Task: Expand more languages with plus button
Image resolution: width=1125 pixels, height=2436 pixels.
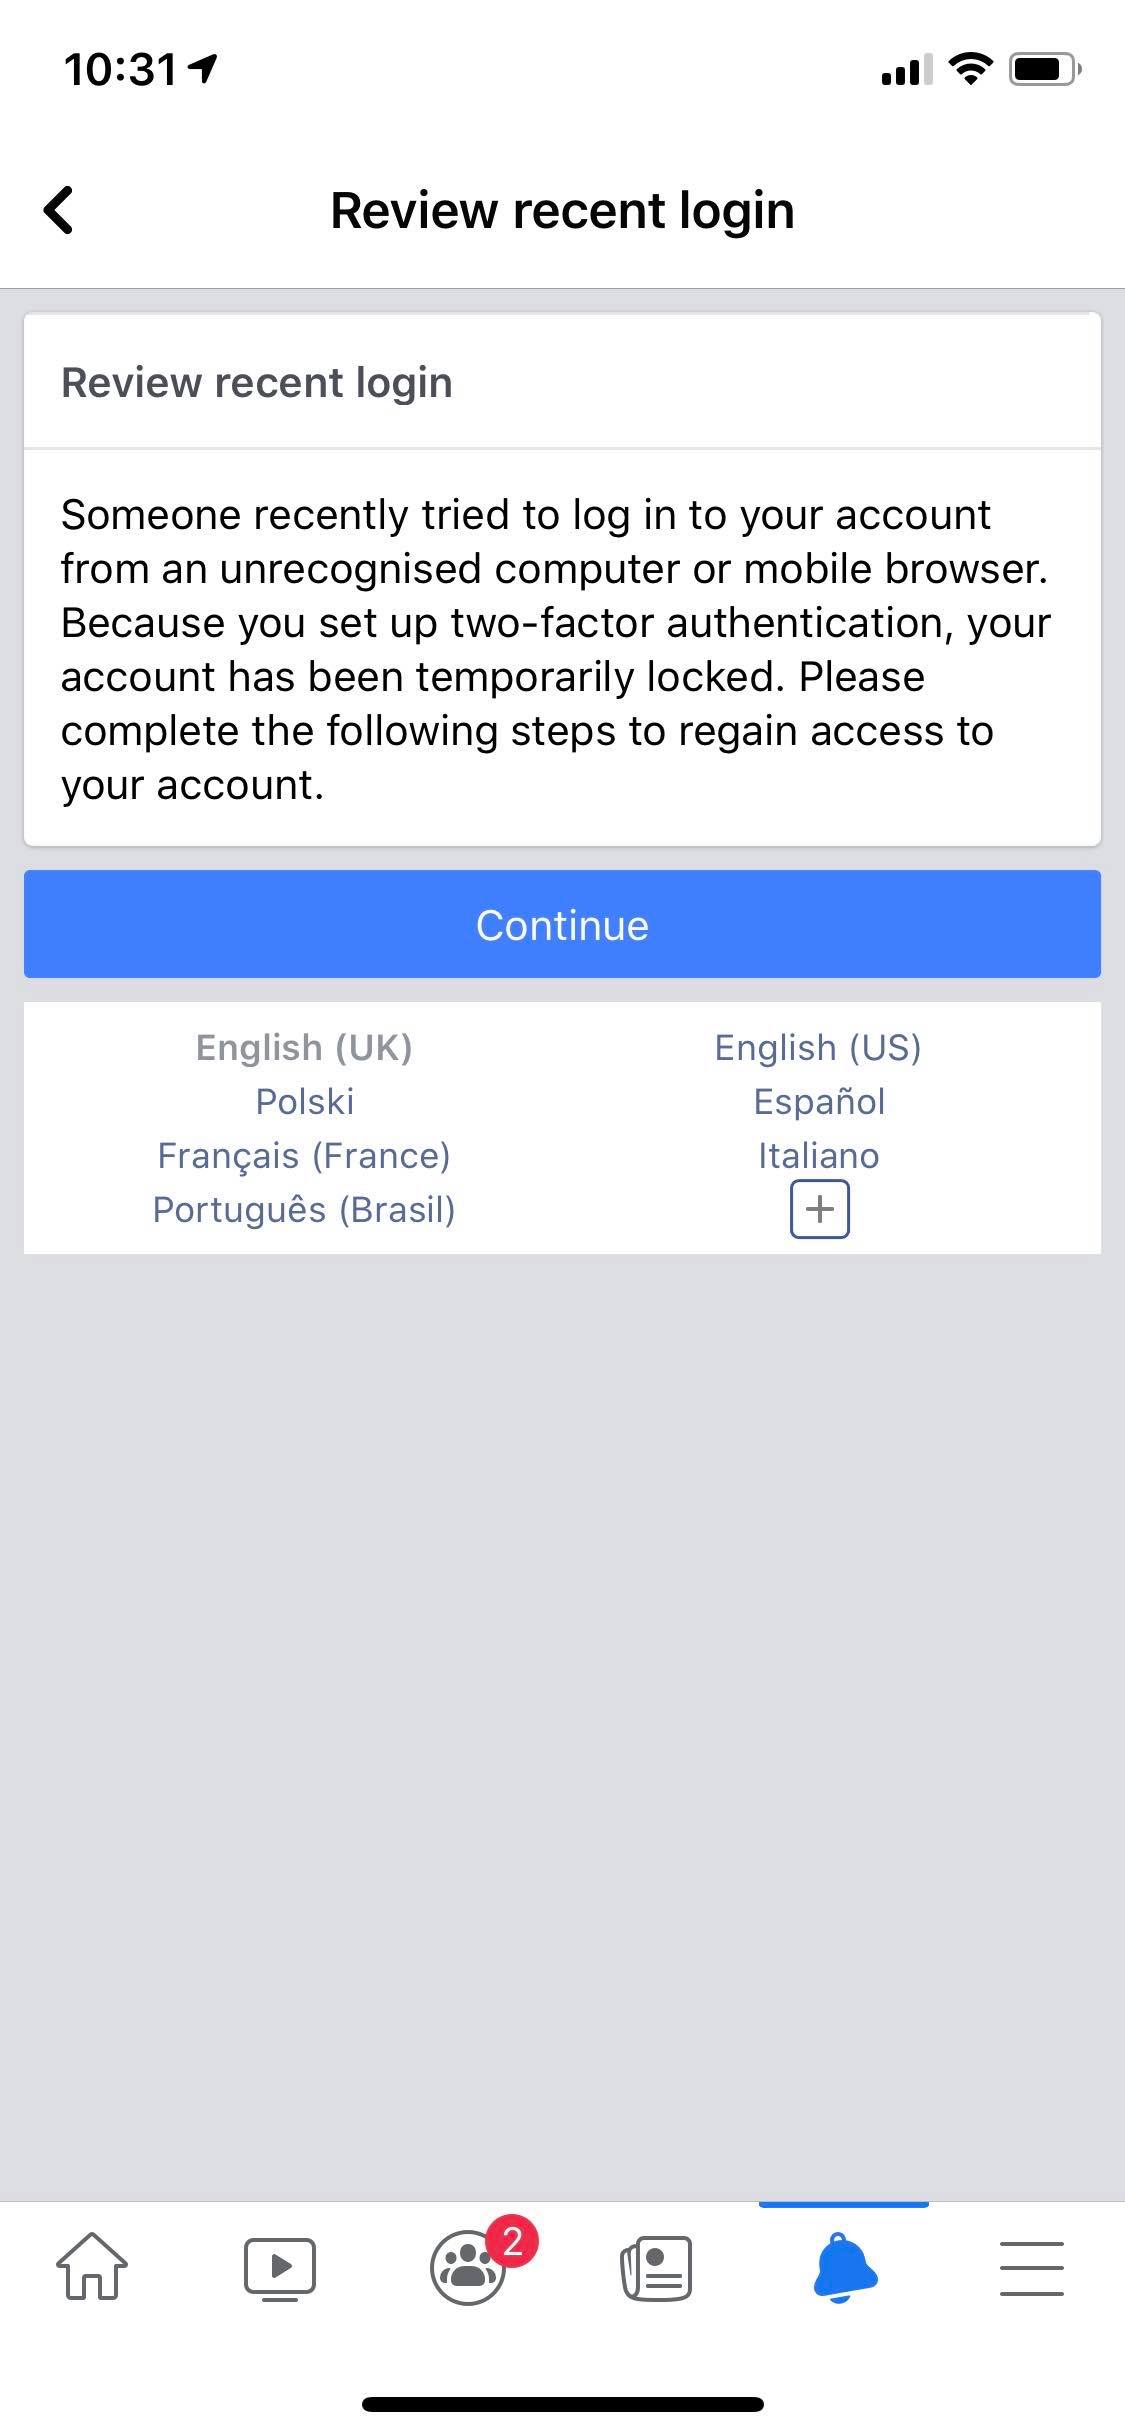Action: click(x=819, y=1209)
